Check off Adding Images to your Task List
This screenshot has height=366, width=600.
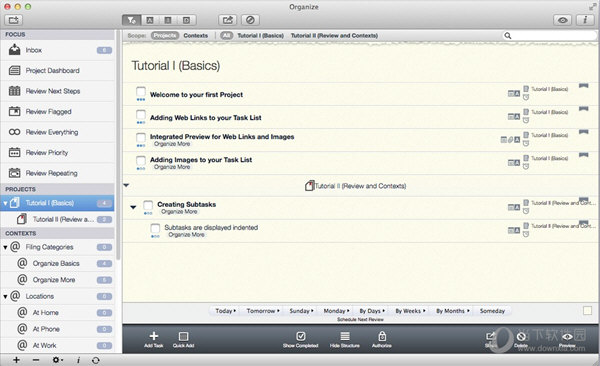click(x=141, y=160)
